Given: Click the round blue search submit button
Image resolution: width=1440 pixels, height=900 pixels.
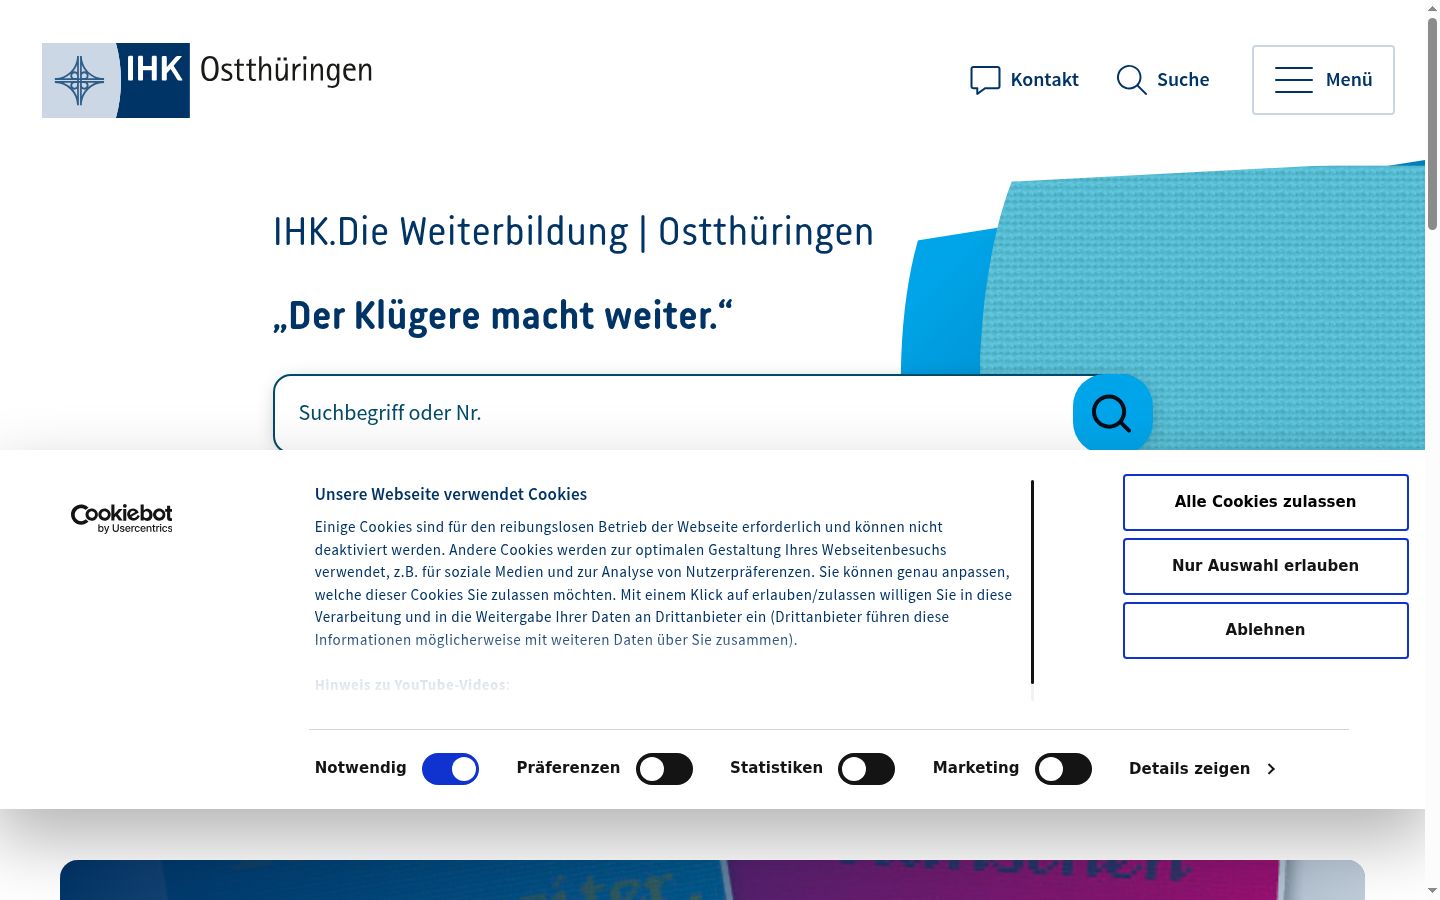Looking at the screenshot, I should 1112,412.
